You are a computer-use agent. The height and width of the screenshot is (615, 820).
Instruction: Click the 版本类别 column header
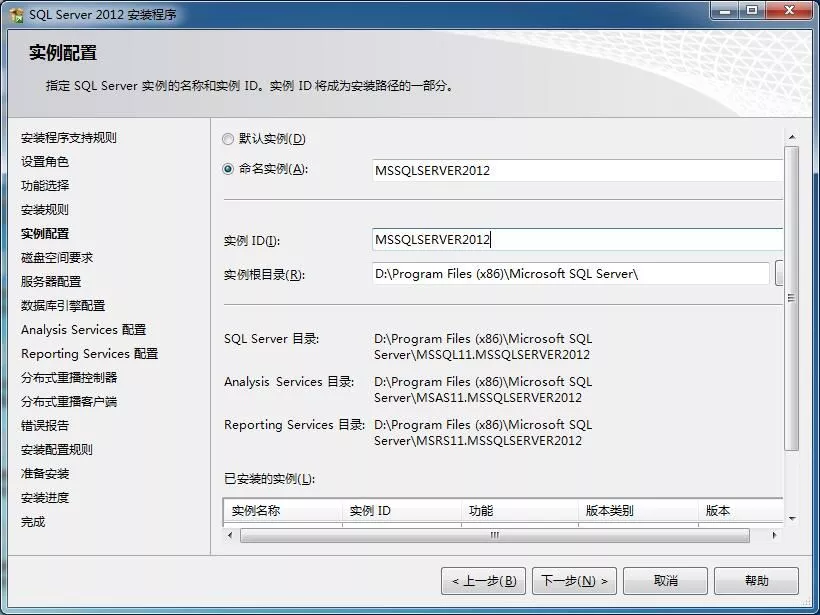coord(639,511)
